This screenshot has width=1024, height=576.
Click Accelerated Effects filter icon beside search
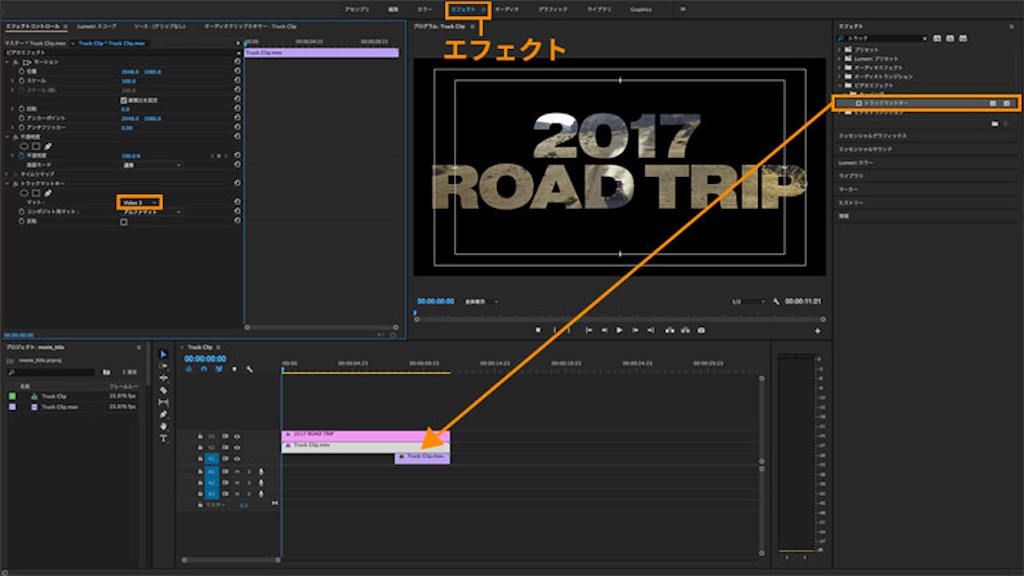937,39
